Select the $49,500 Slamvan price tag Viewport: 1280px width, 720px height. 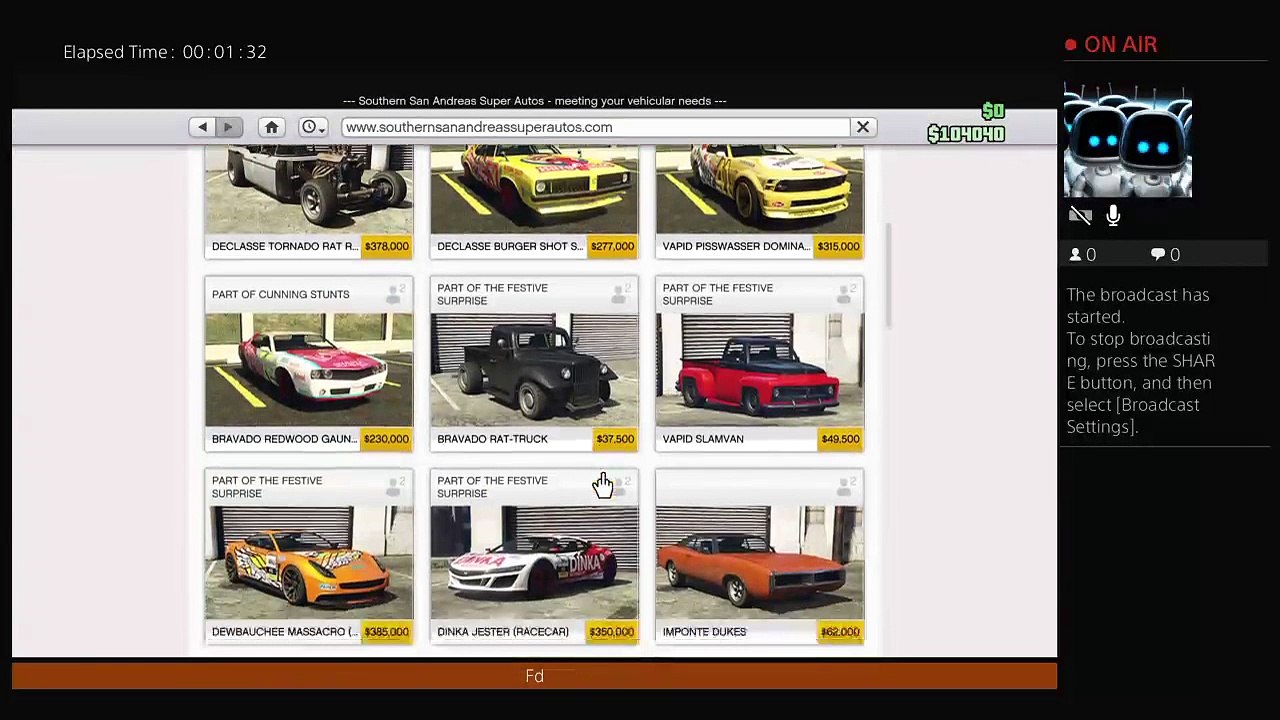tap(841, 439)
